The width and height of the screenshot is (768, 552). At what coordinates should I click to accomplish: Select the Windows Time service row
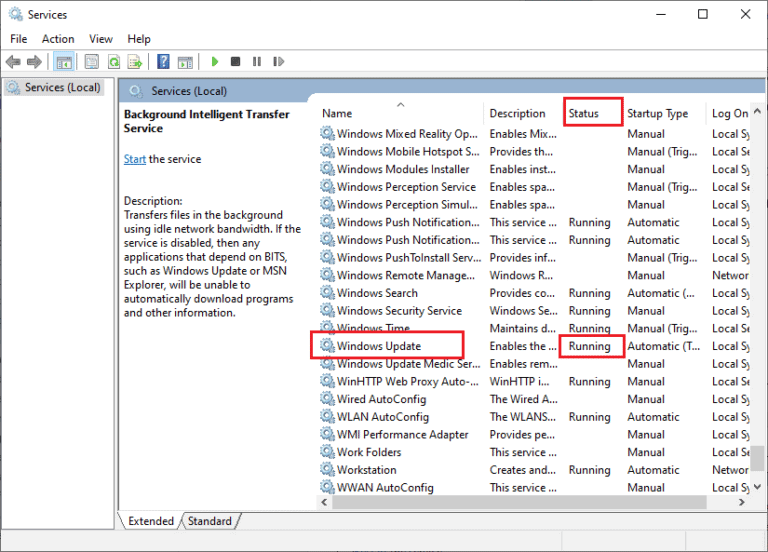534,328
